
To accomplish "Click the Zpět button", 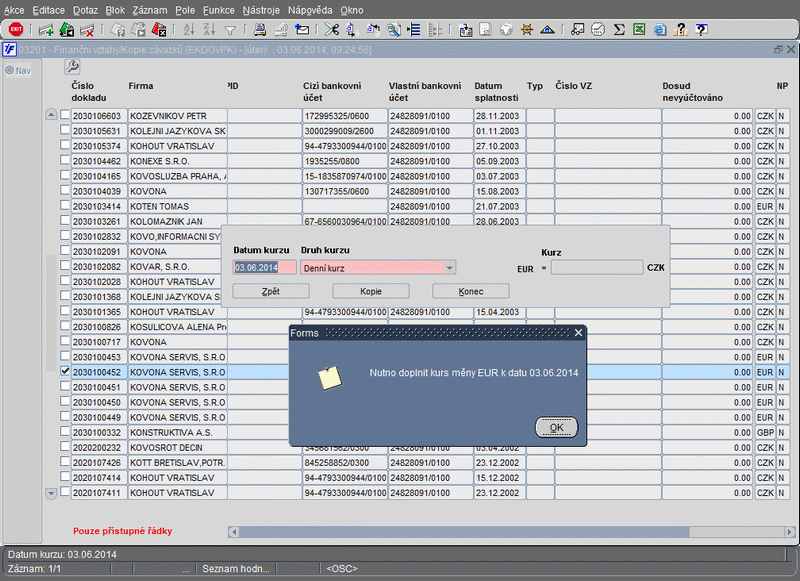I will click(271, 291).
